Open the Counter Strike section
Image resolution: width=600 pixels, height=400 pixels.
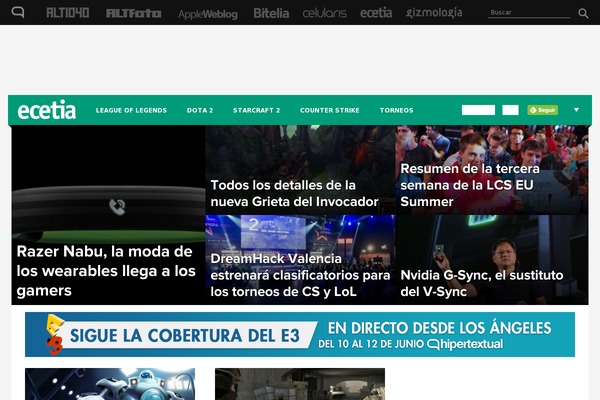tap(329, 110)
